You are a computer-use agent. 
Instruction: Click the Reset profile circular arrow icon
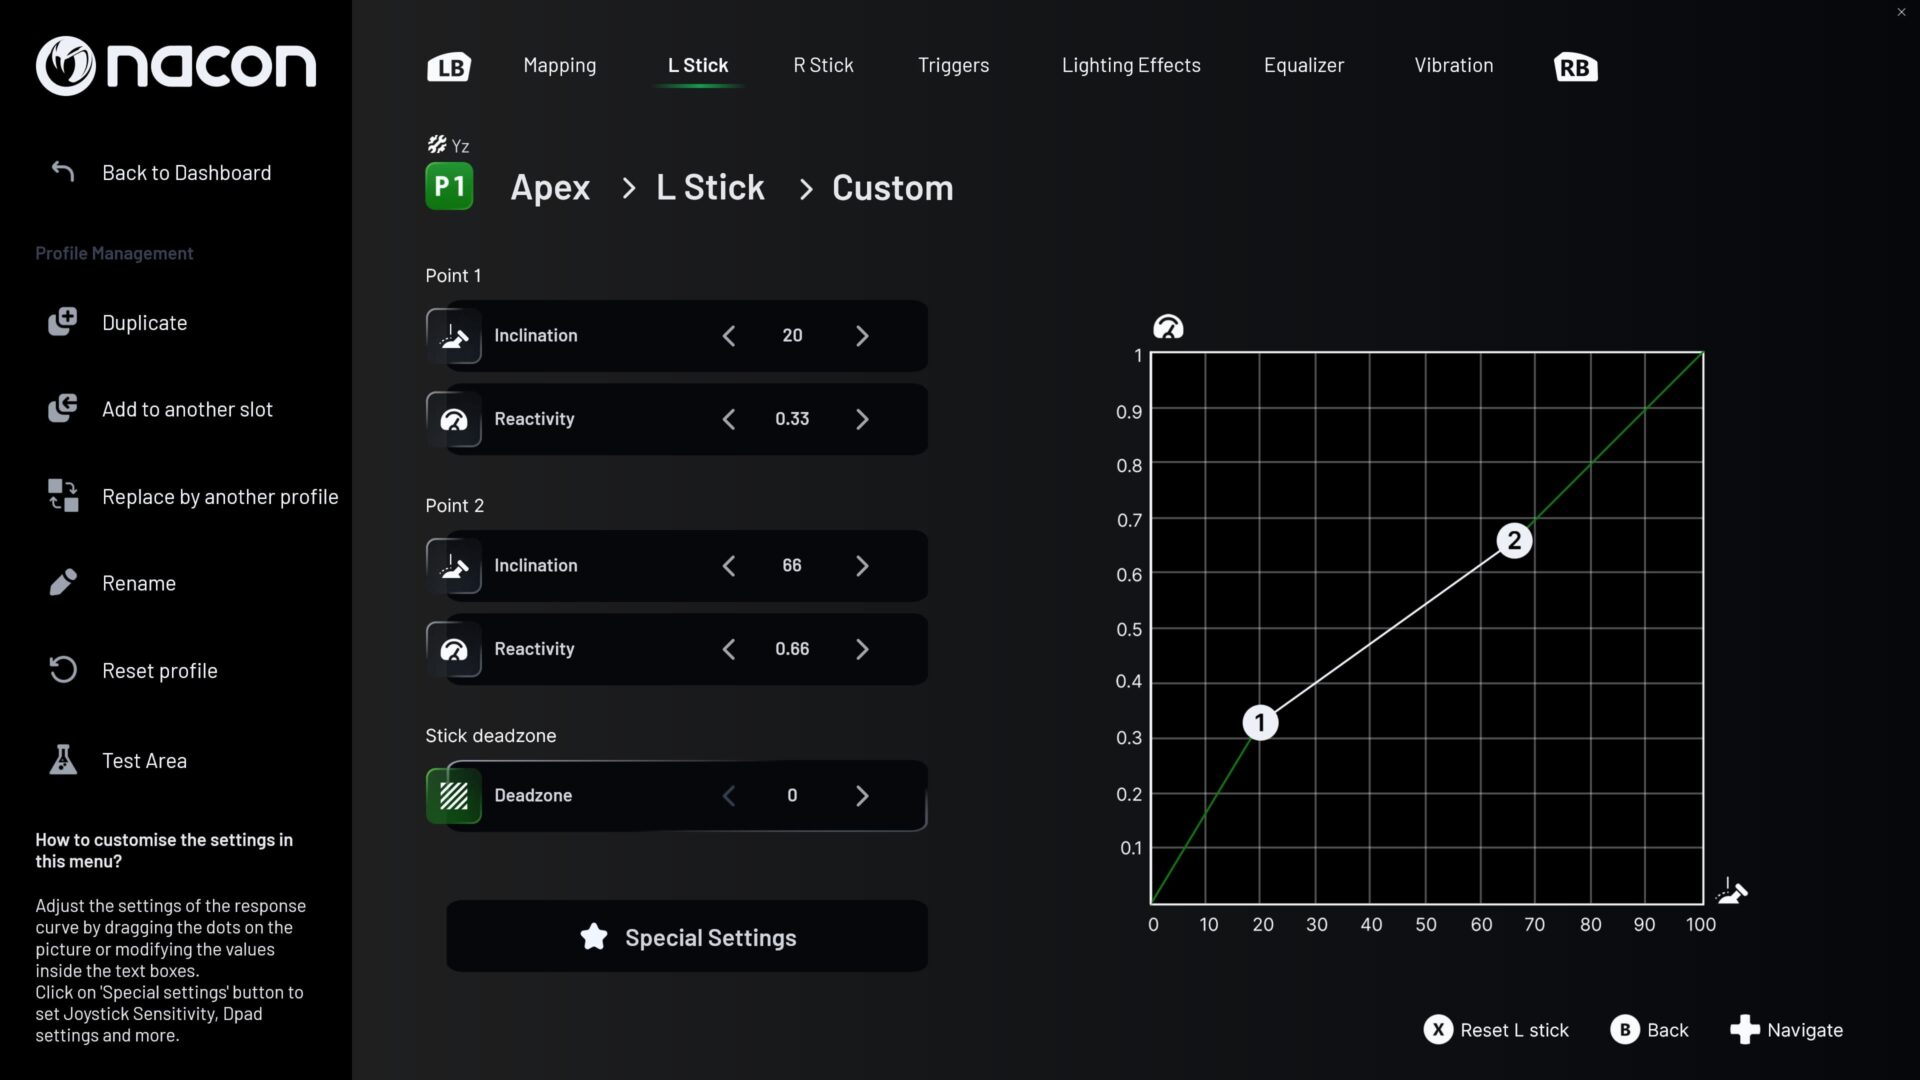point(62,670)
